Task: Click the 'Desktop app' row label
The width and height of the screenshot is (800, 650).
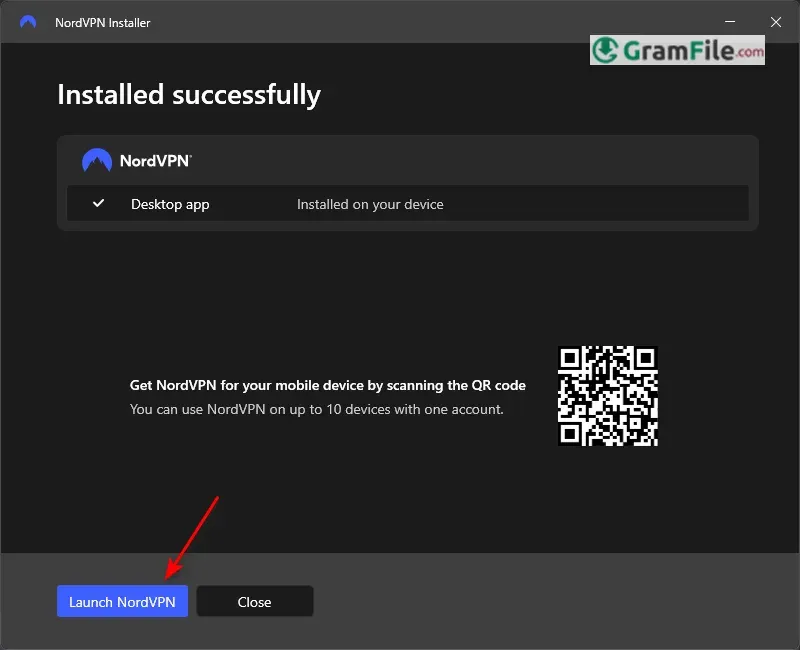Action: pos(170,204)
